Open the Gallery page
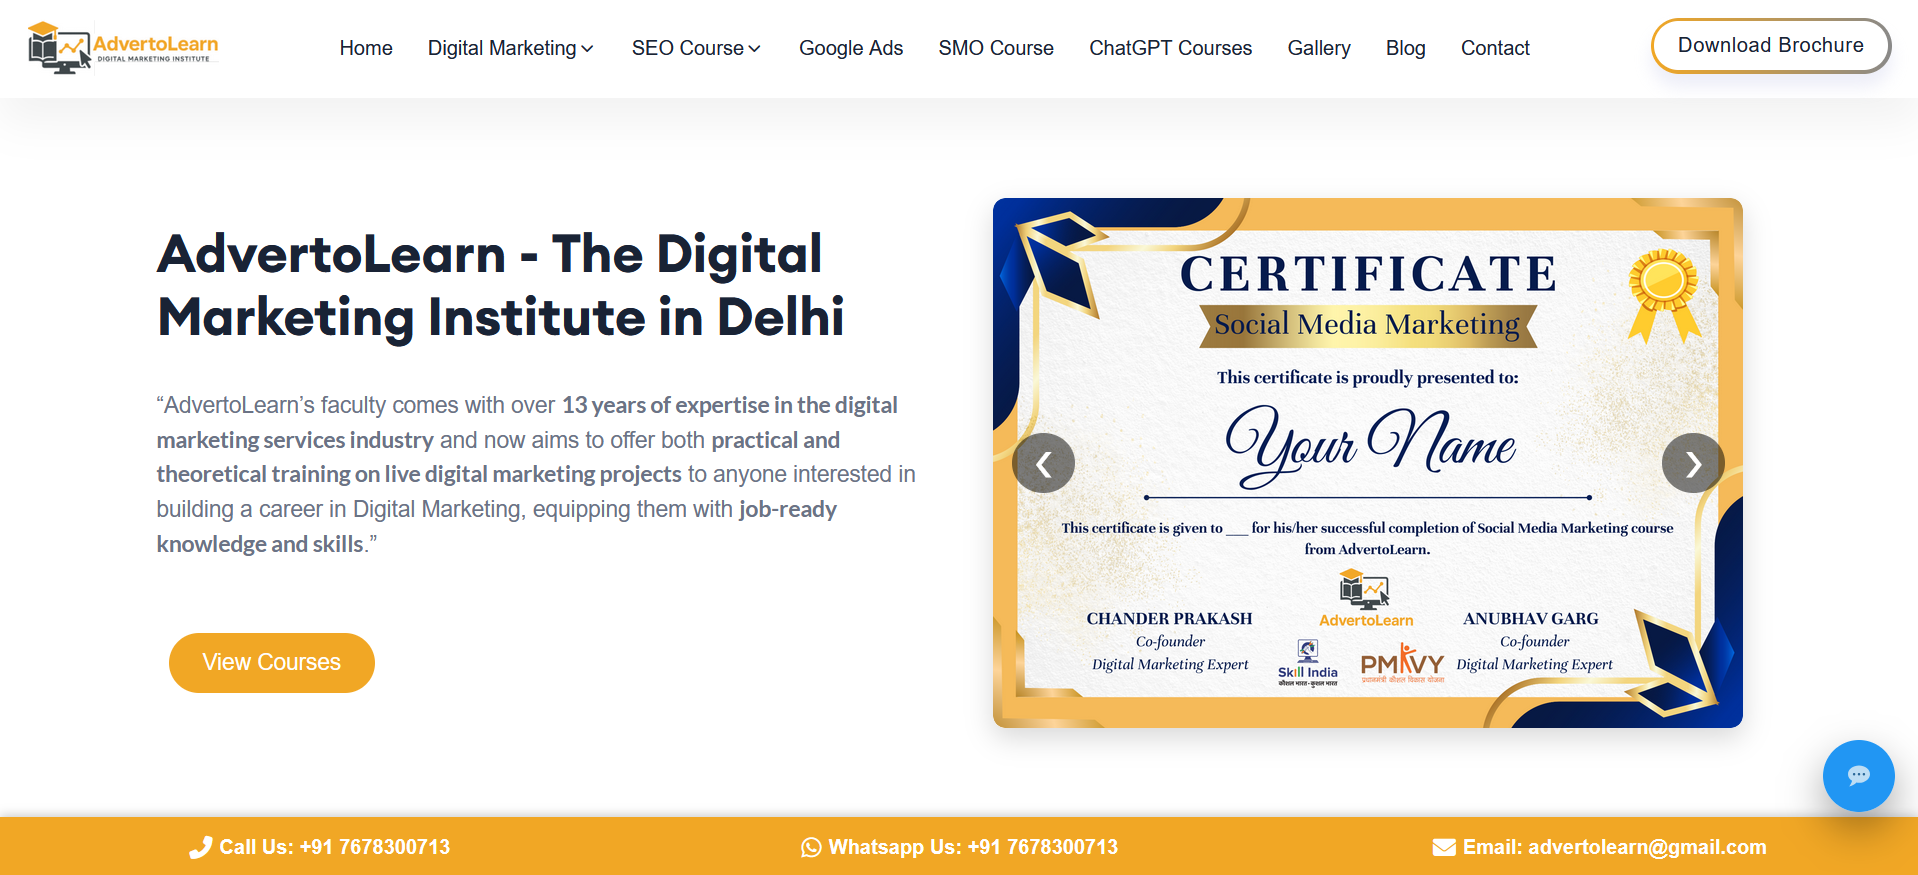This screenshot has width=1918, height=875. (1319, 48)
